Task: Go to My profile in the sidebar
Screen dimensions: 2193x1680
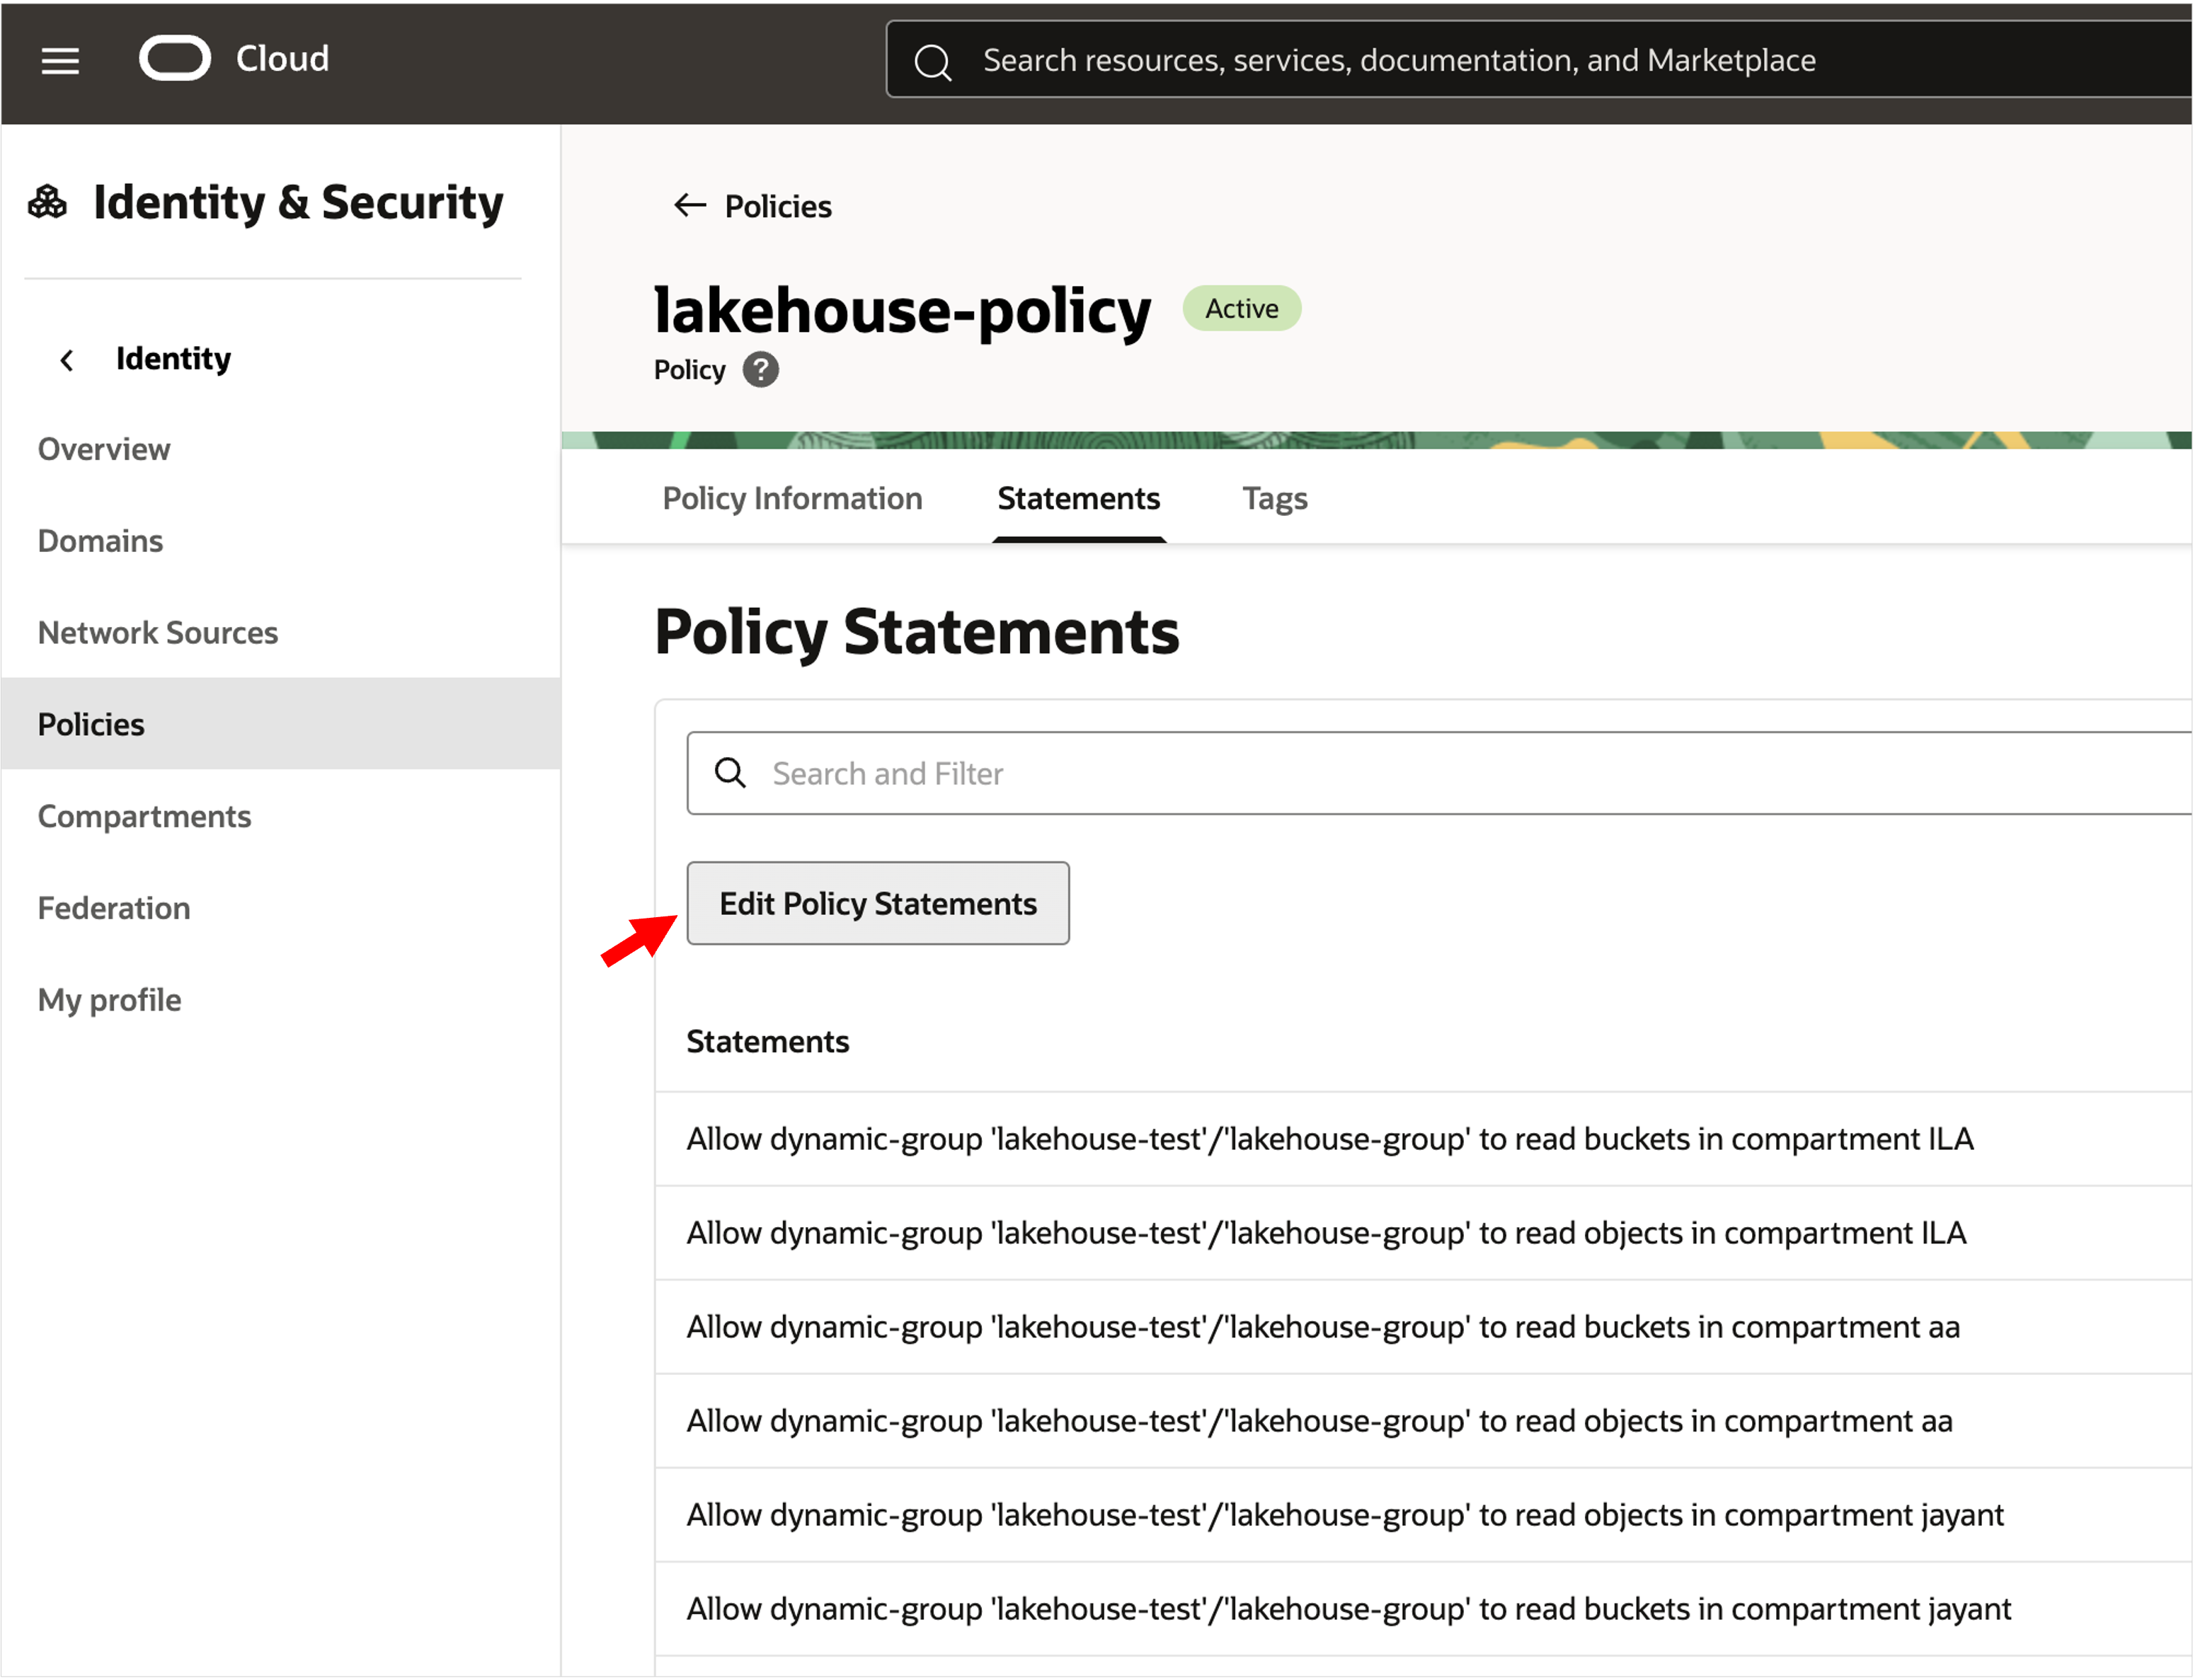Action: click(x=109, y=999)
